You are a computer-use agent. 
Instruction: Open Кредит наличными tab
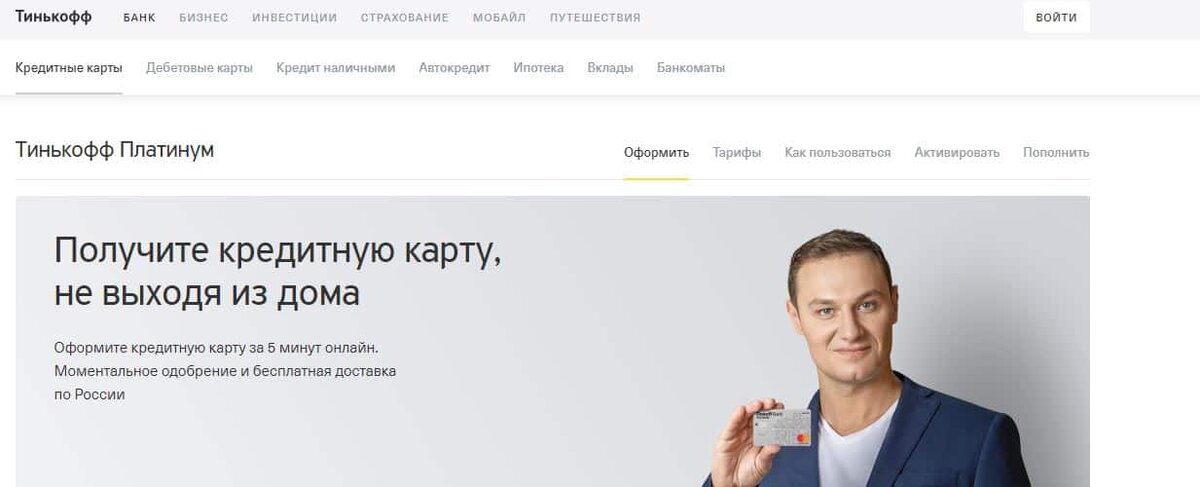coord(336,68)
